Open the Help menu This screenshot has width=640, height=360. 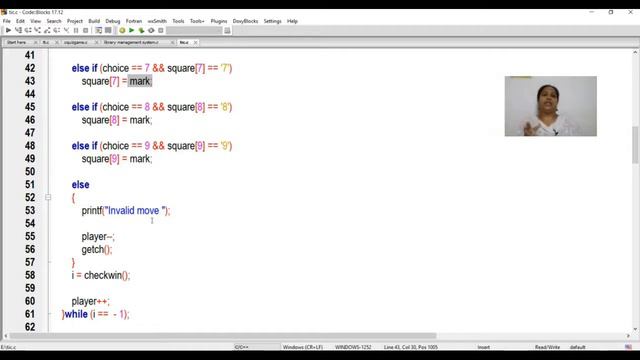pyautogui.click(x=292, y=21)
